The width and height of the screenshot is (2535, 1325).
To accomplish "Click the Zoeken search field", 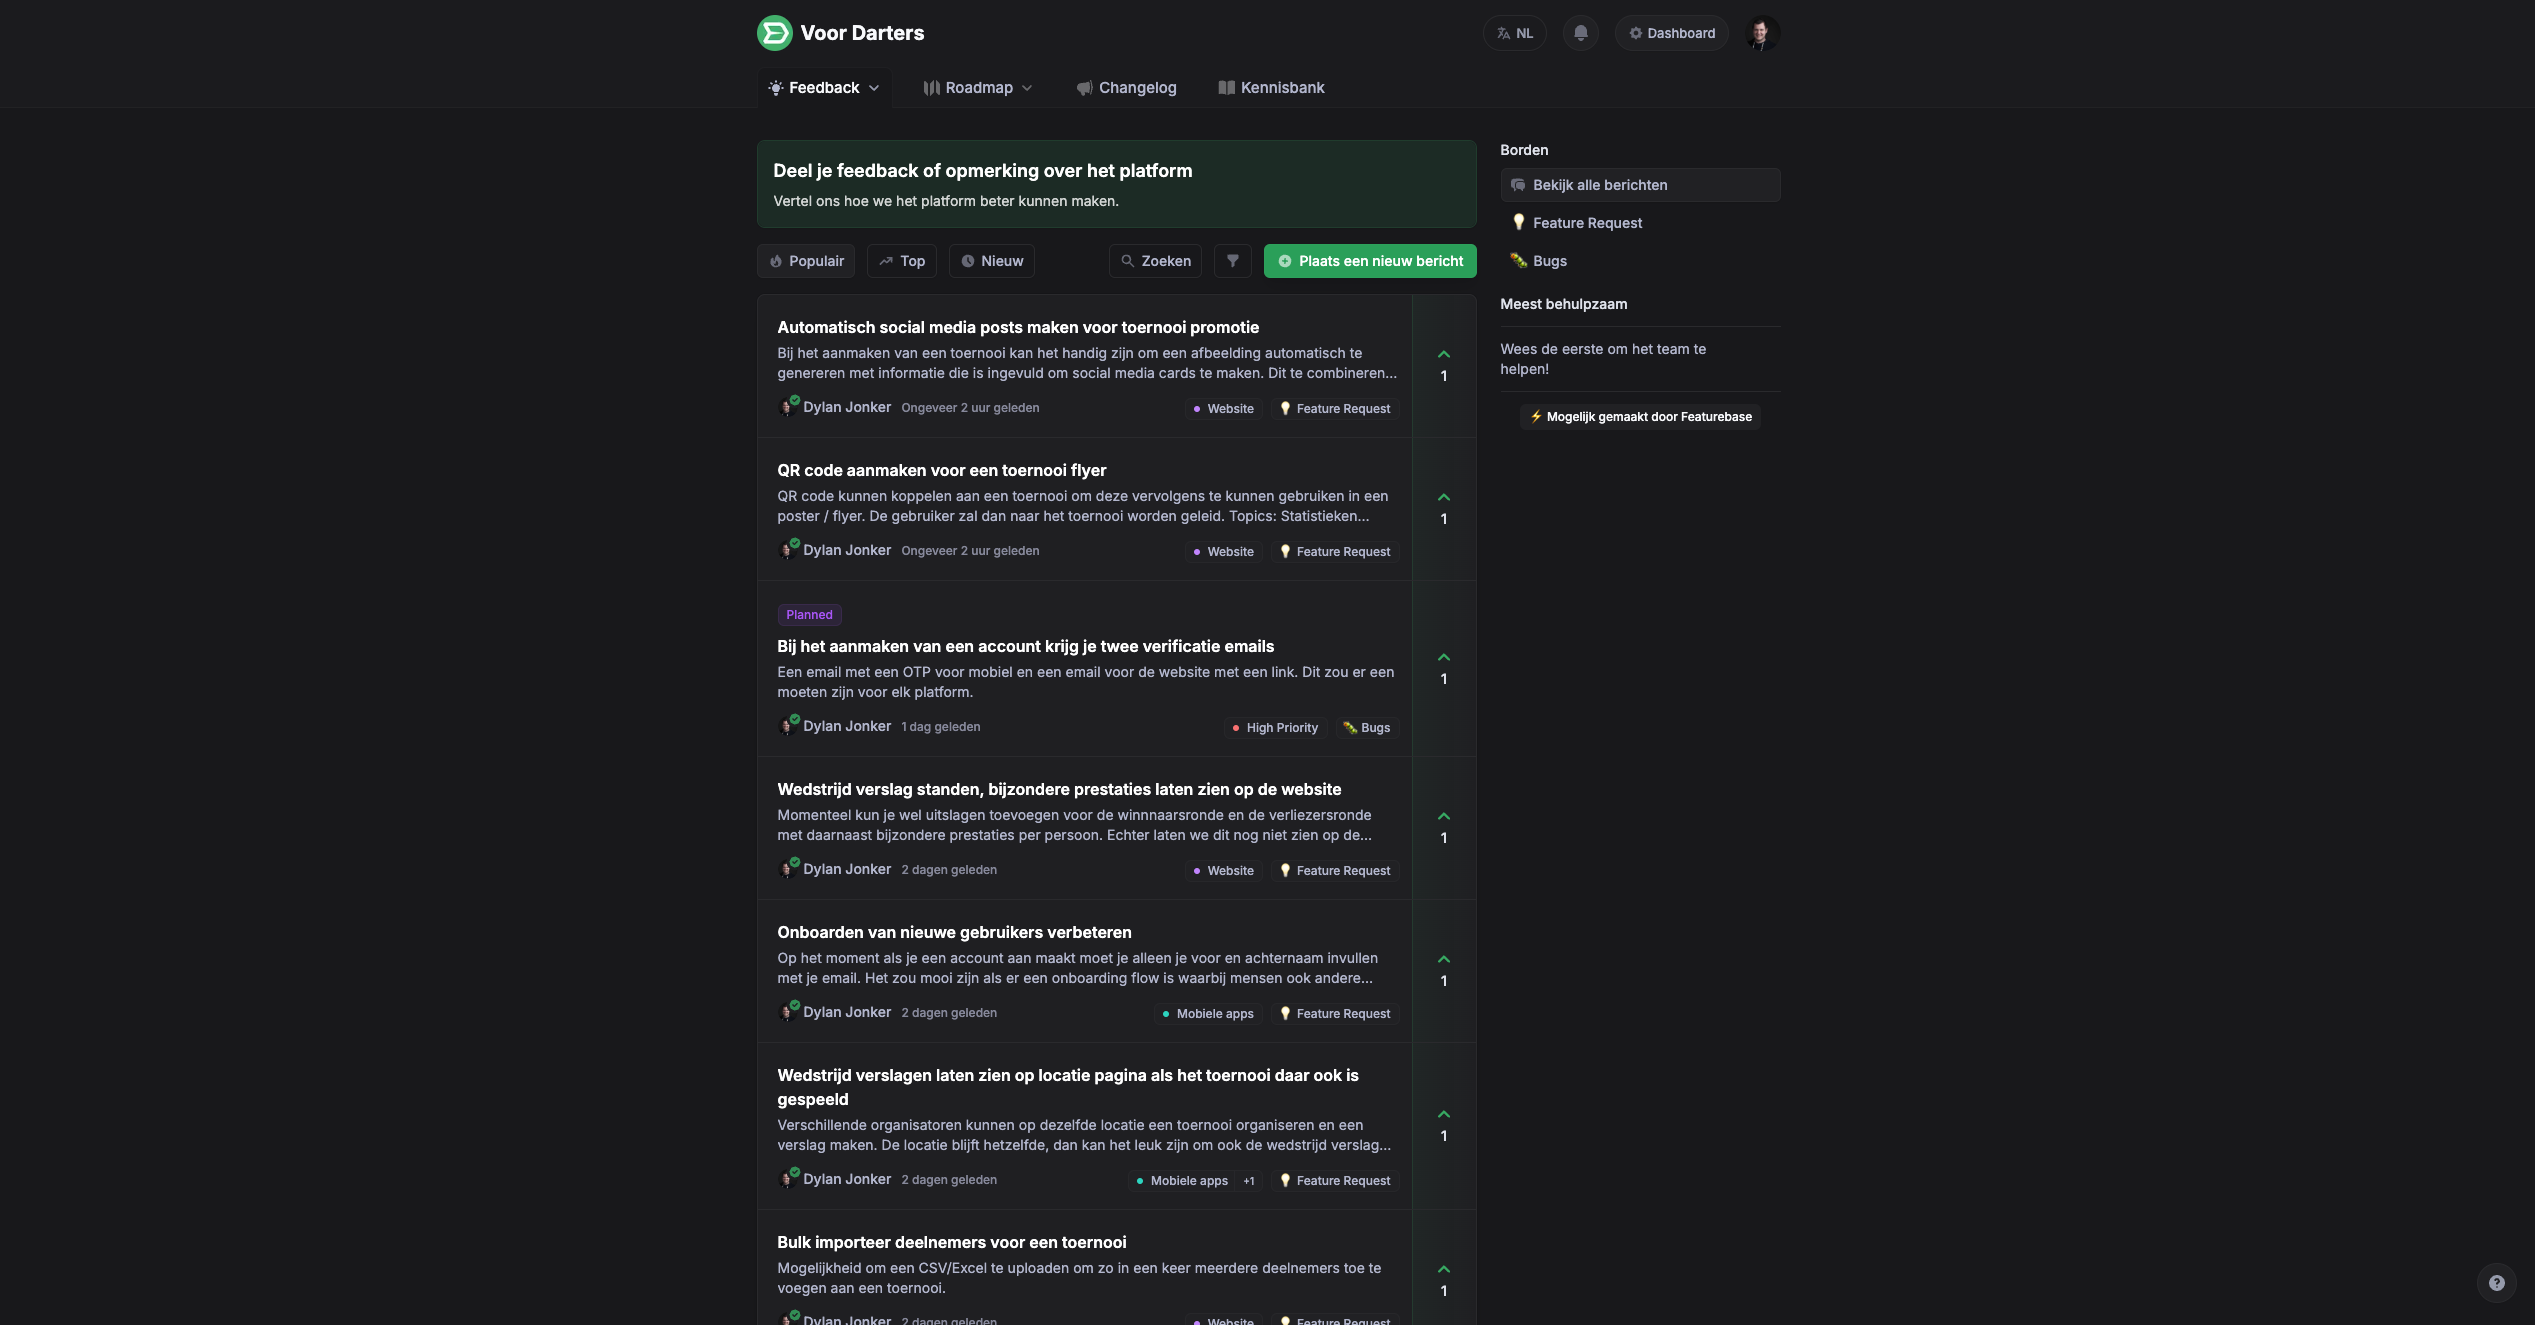I will [x=1155, y=261].
